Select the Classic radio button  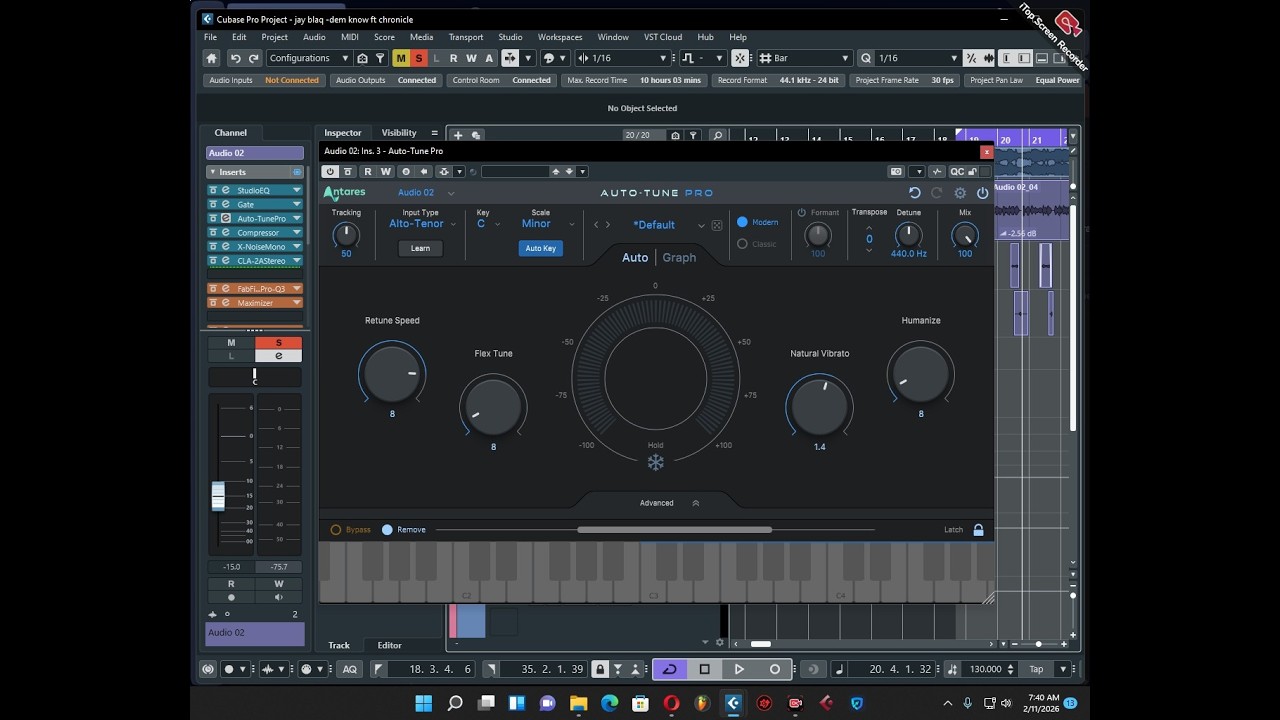click(742, 244)
